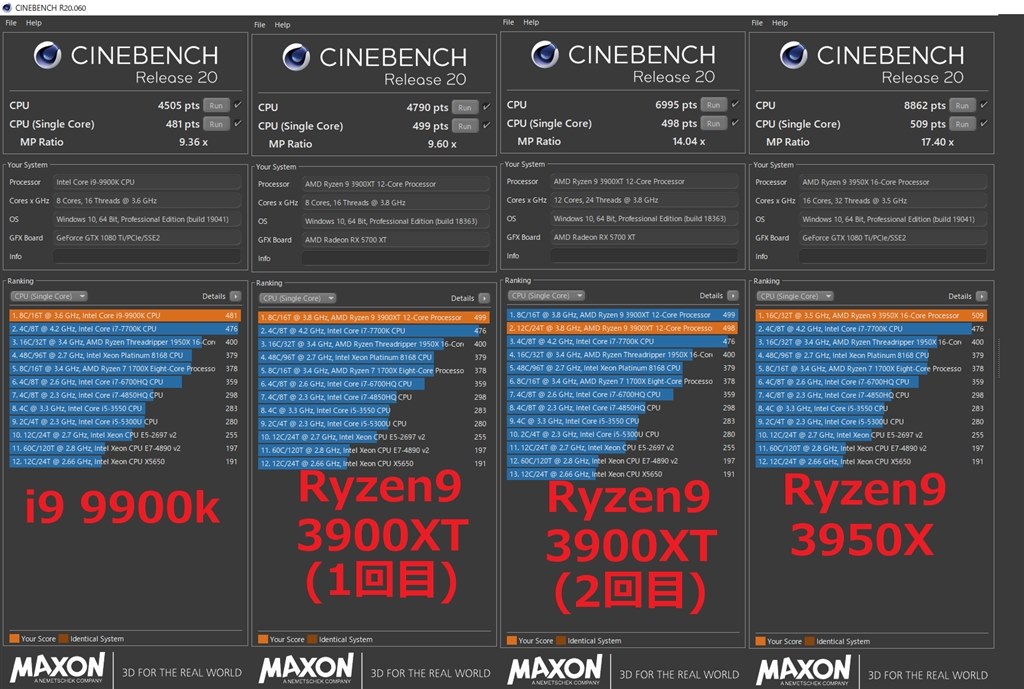
Task: Open ranking dropdown in 12-core 3900XT window
Action: click(x=547, y=296)
